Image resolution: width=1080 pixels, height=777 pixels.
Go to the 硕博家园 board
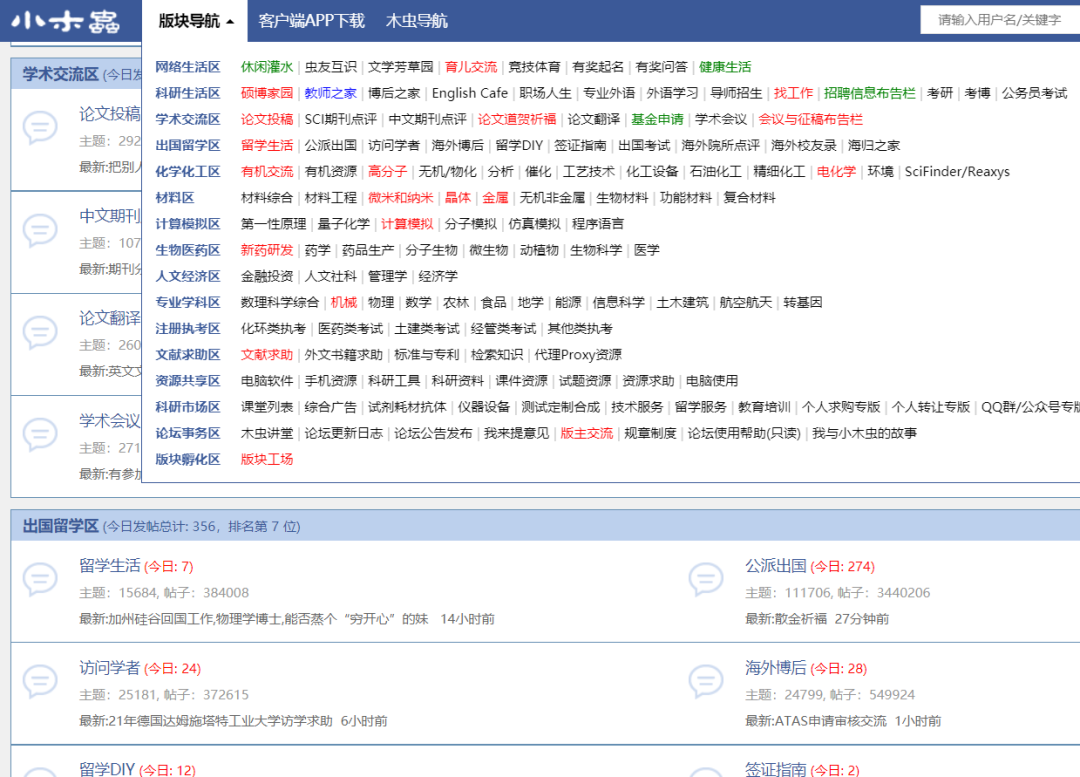[267, 93]
